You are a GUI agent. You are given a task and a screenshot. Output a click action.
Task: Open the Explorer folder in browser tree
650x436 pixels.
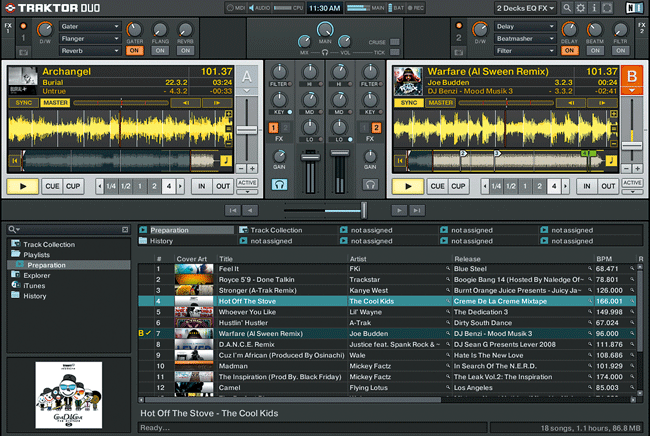coord(36,275)
